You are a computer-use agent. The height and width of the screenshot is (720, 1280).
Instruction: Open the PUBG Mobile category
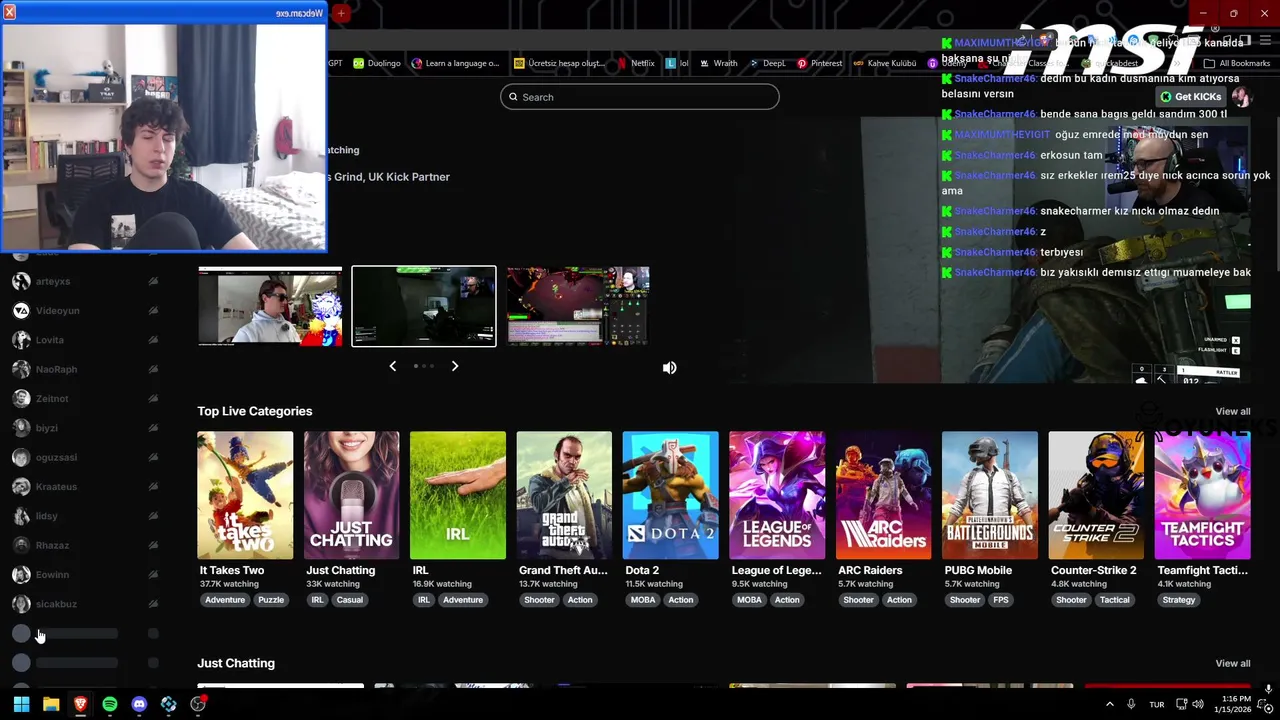[990, 495]
